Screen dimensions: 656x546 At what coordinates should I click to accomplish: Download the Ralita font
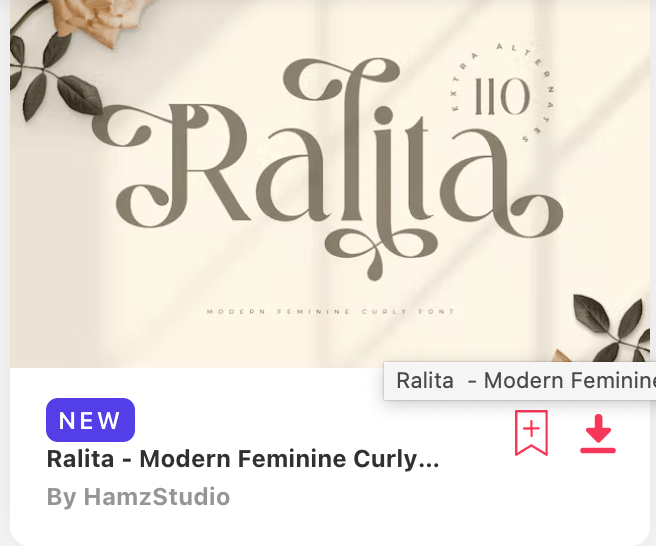coord(598,433)
